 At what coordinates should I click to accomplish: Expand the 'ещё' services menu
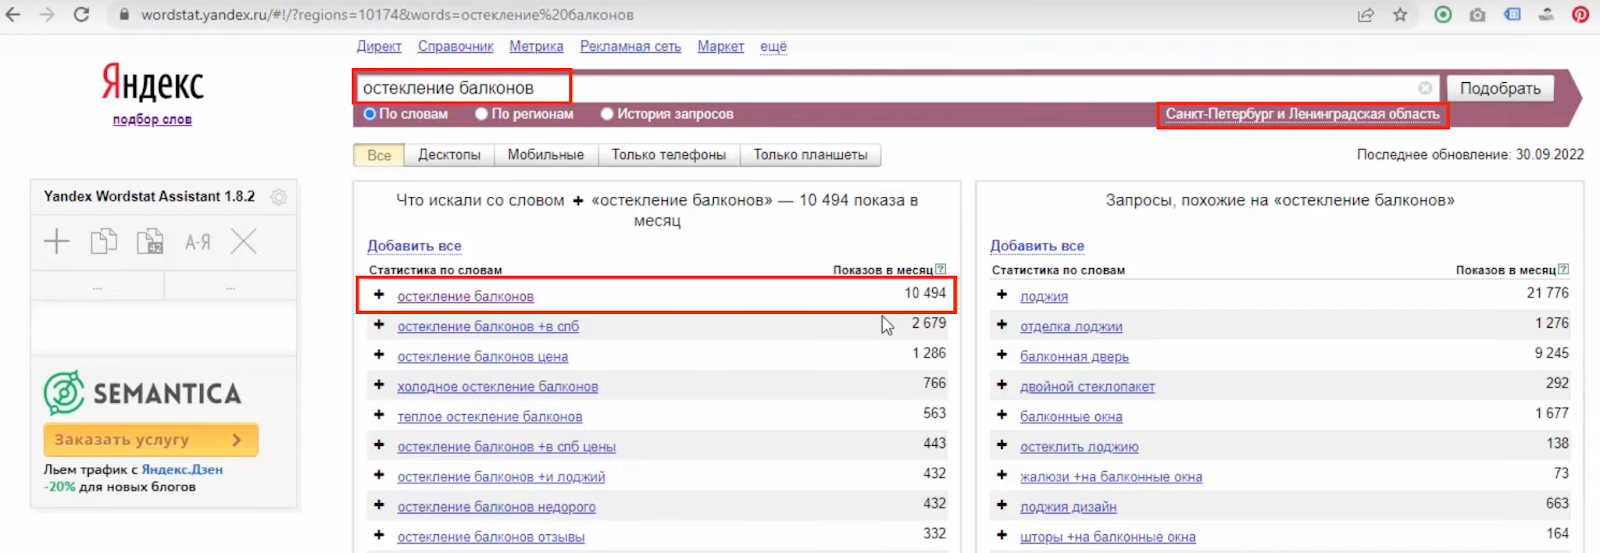(x=773, y=47)
